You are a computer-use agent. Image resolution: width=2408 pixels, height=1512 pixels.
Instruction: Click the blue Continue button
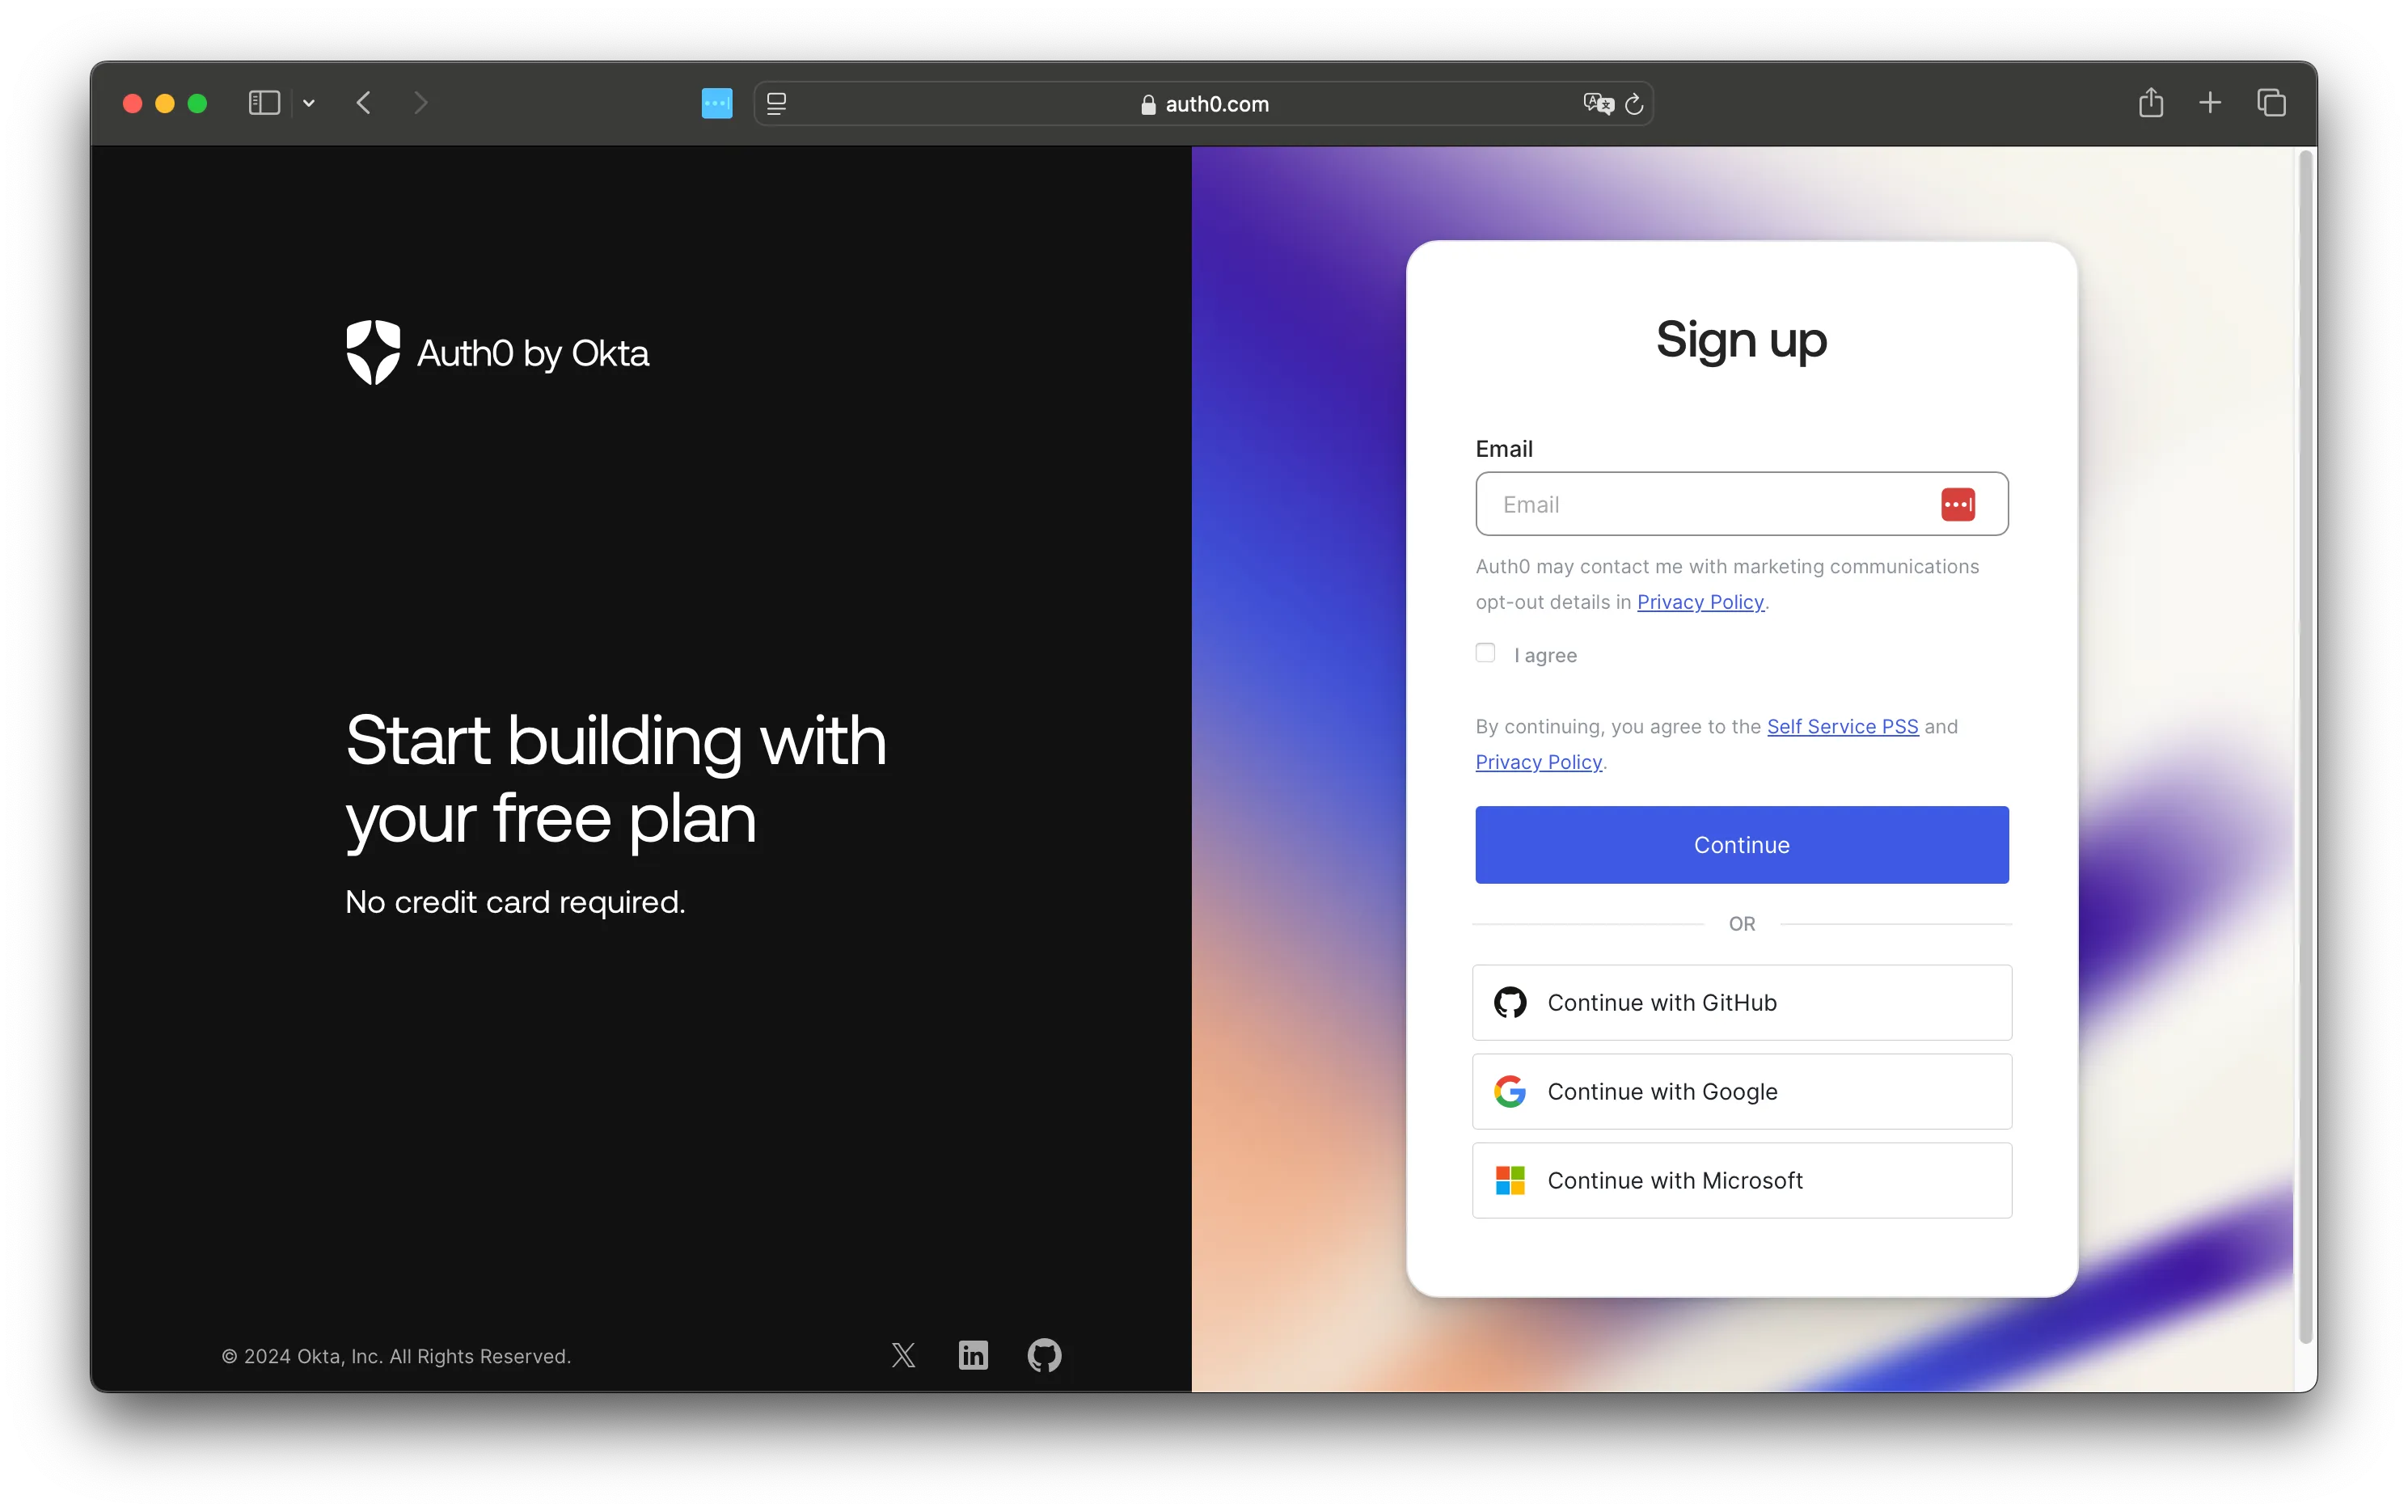click(x=1741, y=843)
